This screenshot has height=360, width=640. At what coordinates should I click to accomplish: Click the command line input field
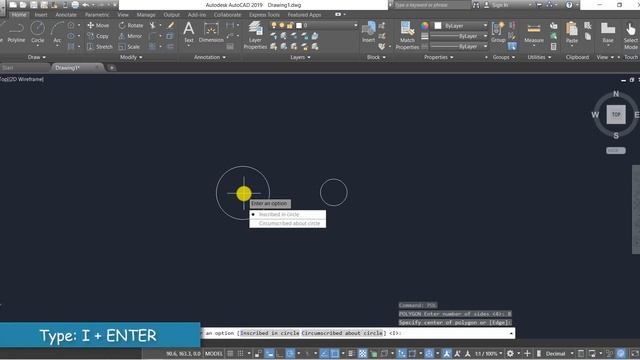(358, 333)
